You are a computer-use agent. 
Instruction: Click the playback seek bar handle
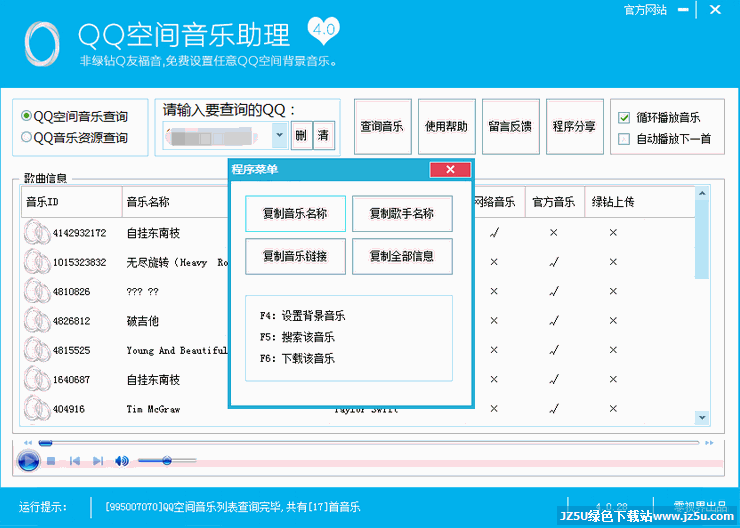coord(45,443)
